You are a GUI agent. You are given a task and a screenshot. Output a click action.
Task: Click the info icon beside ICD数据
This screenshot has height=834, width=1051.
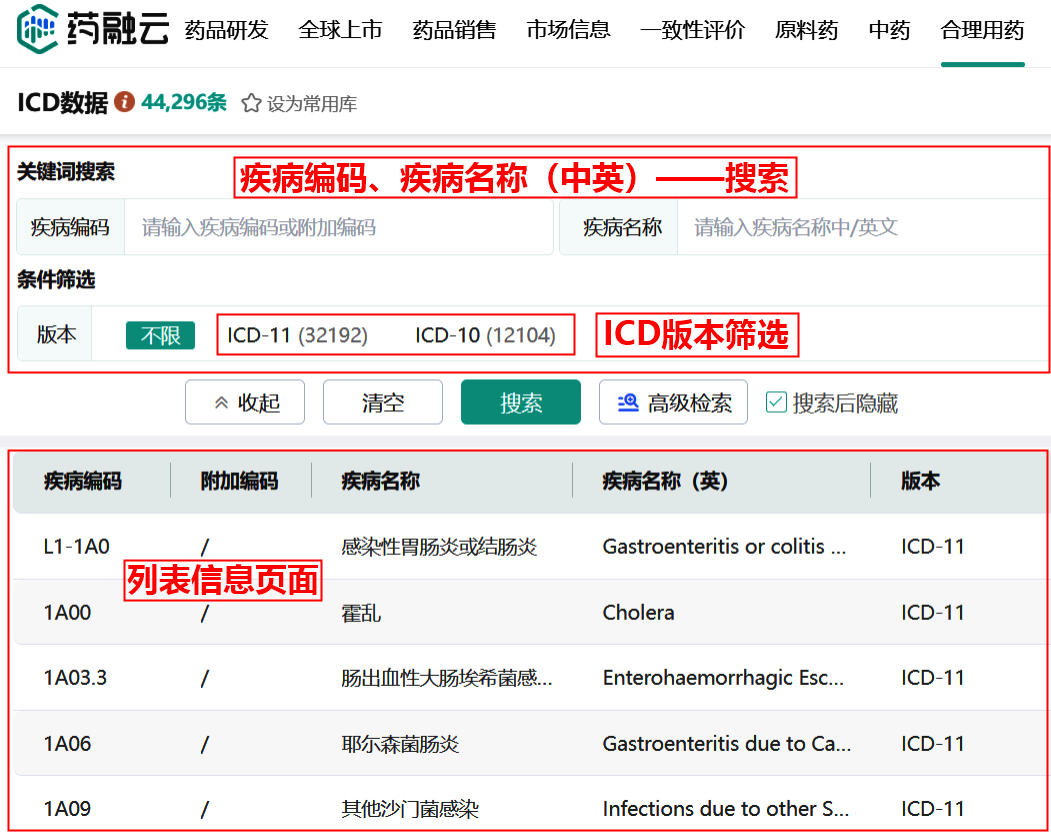(x=124, y=102)
